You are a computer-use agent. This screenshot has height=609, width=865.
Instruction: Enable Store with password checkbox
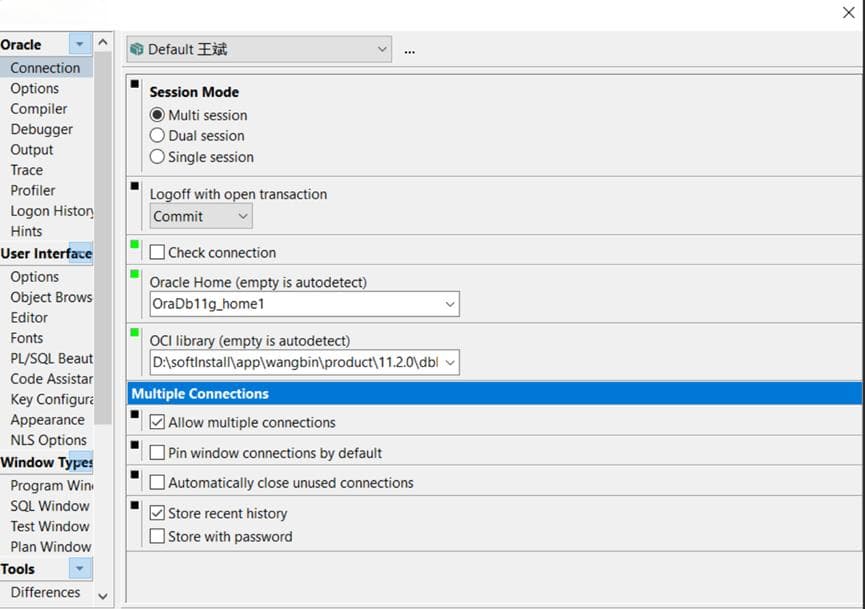click(x=157, y=536)
